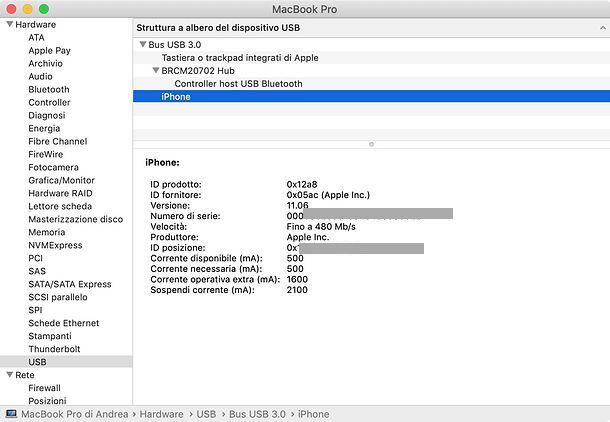Select the Rete section heading
This screenshot has width=610, height=422.
point(25,375)
